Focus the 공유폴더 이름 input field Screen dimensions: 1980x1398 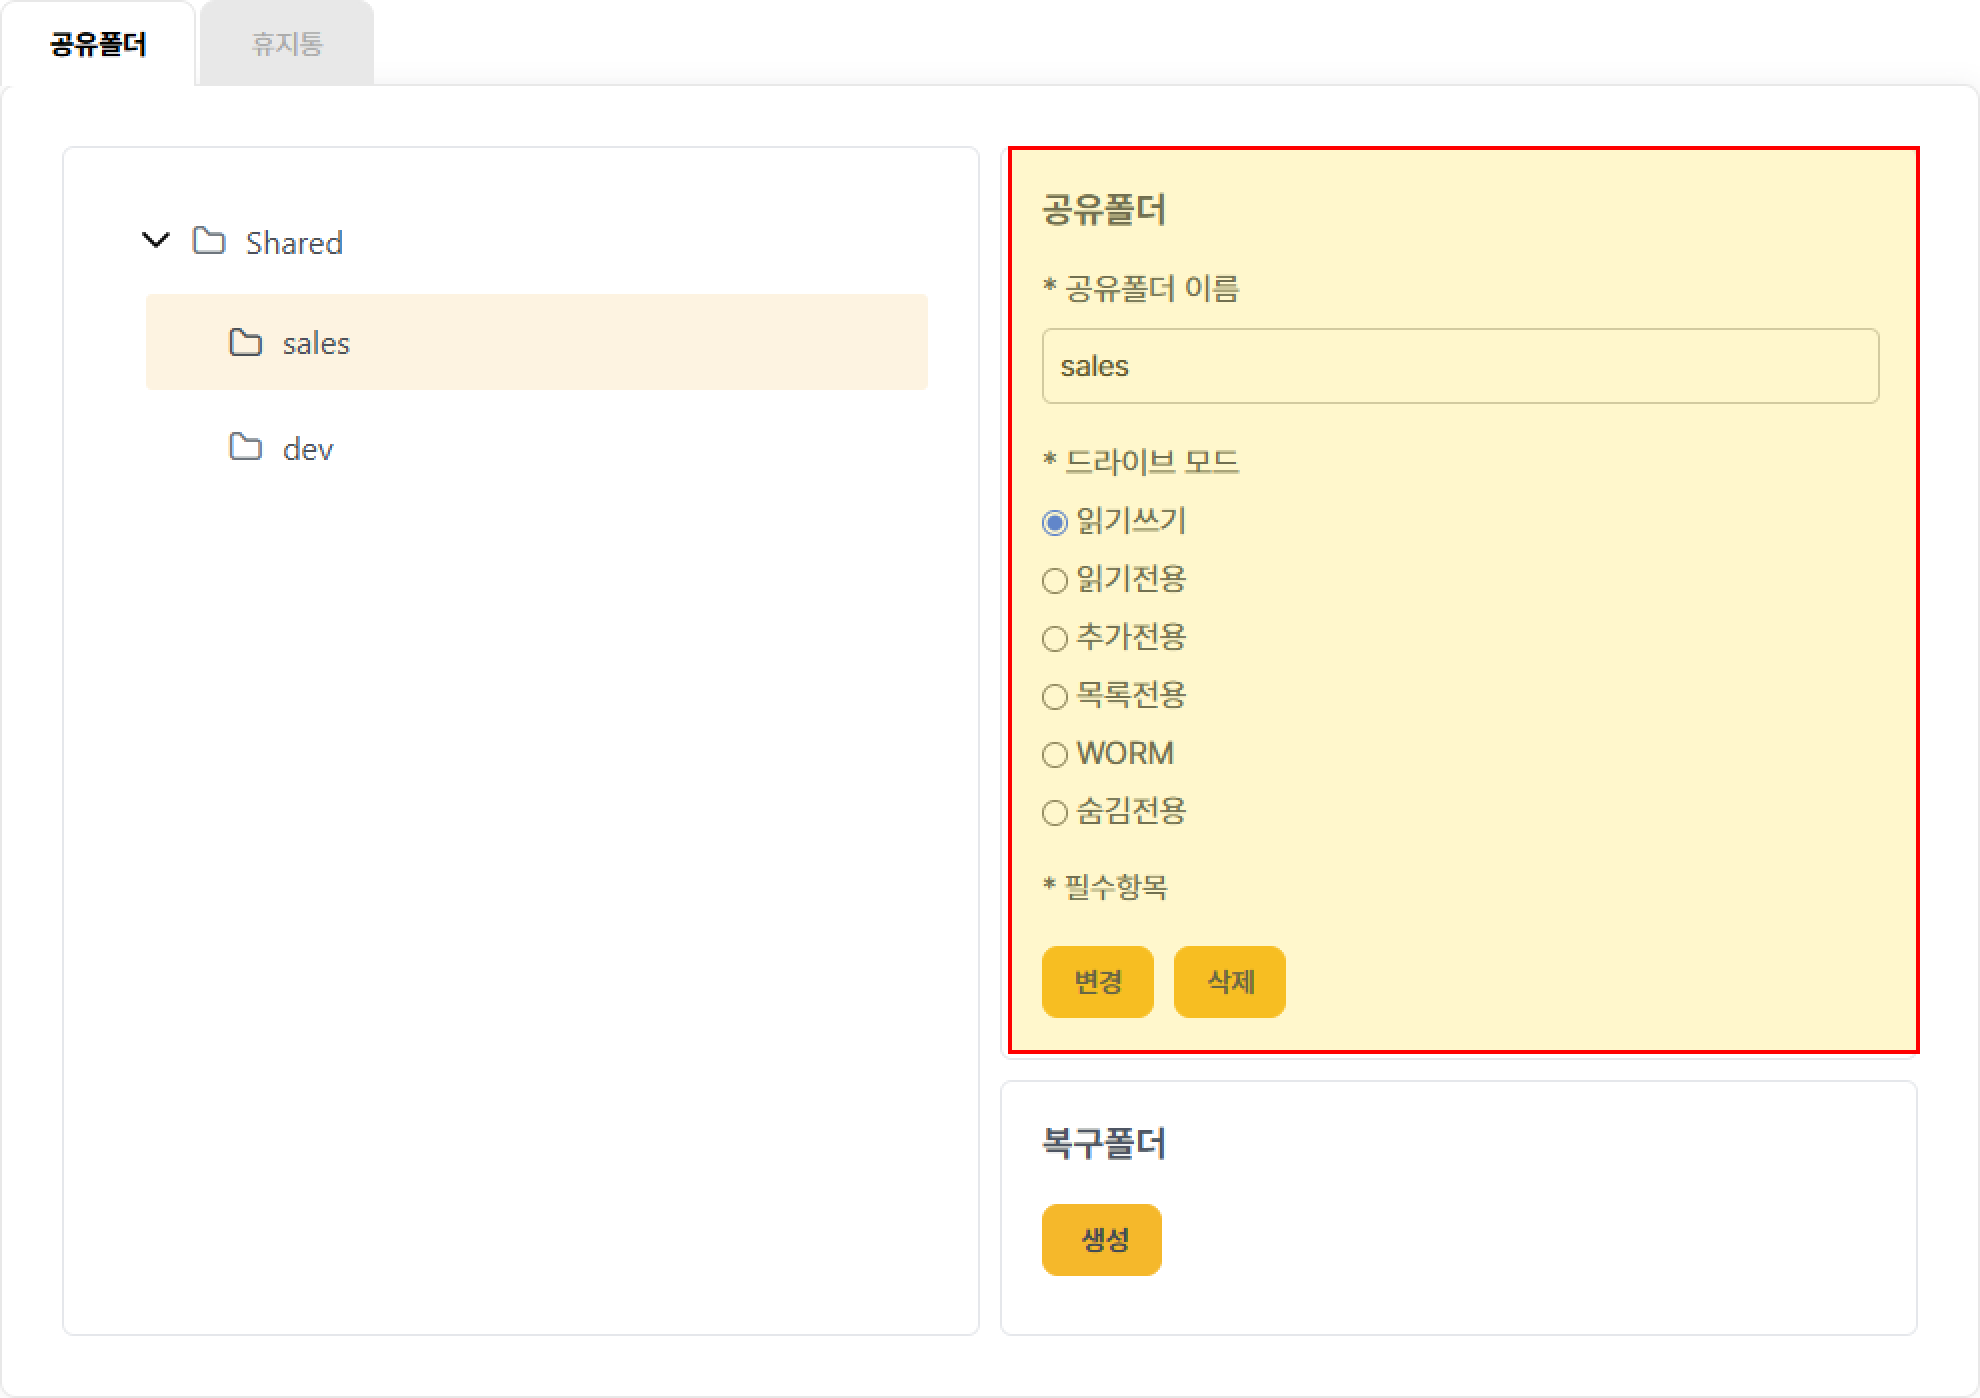[x=1460, y=366]
